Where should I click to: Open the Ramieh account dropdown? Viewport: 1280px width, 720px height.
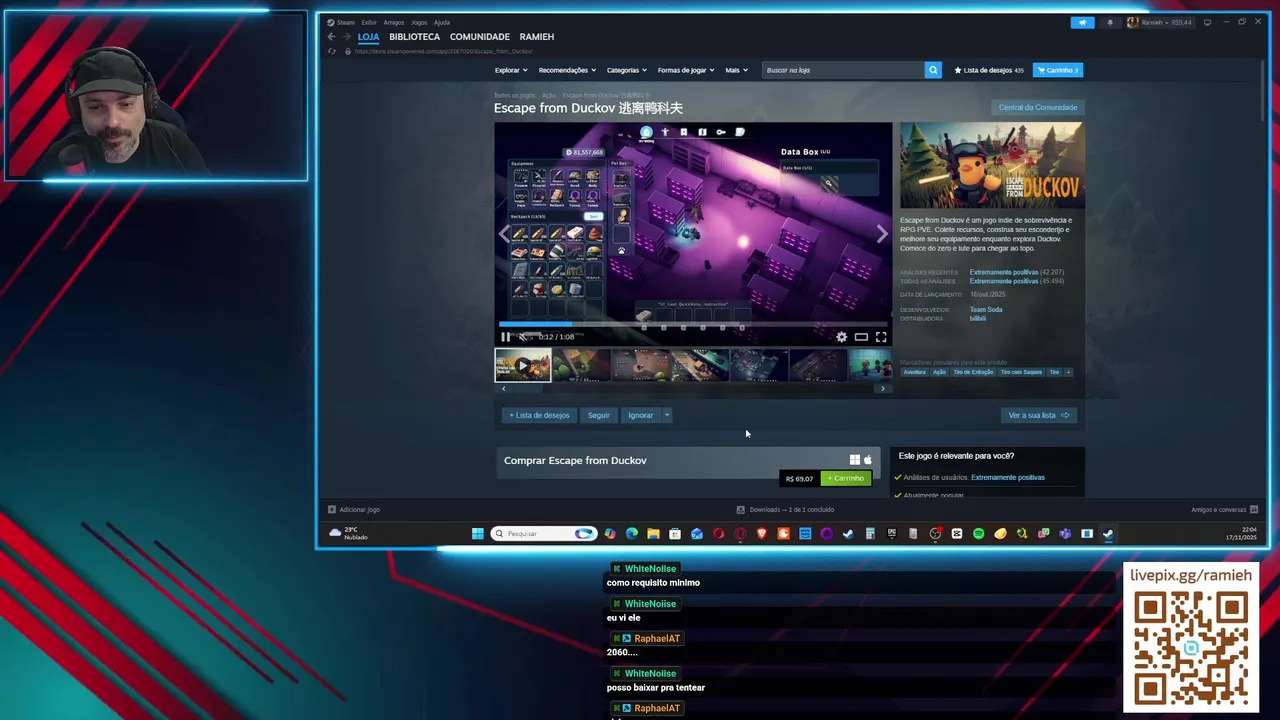(1160, 22)
